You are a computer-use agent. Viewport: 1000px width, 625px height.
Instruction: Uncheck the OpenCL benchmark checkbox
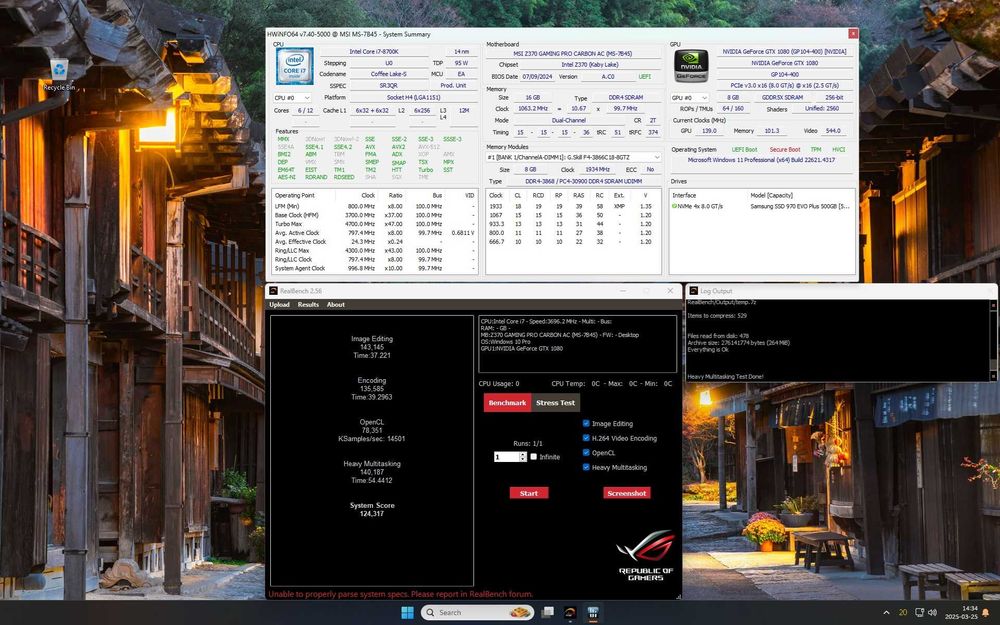point(586,452)
